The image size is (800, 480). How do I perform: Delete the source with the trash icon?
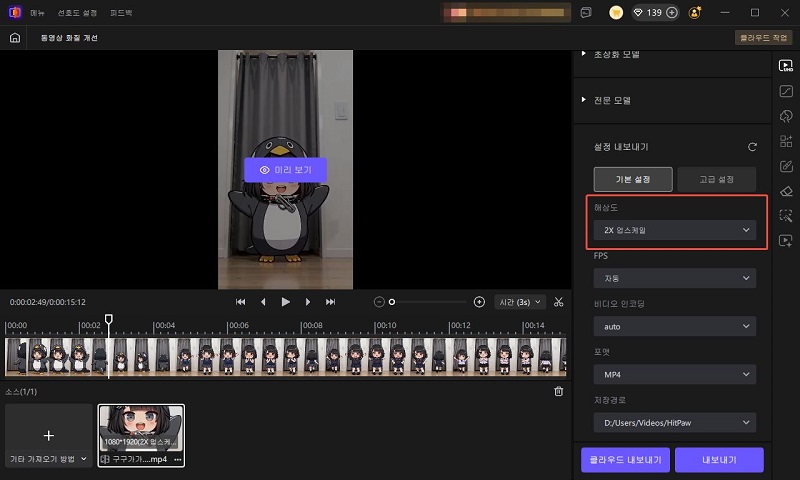(x=559, y=391)
